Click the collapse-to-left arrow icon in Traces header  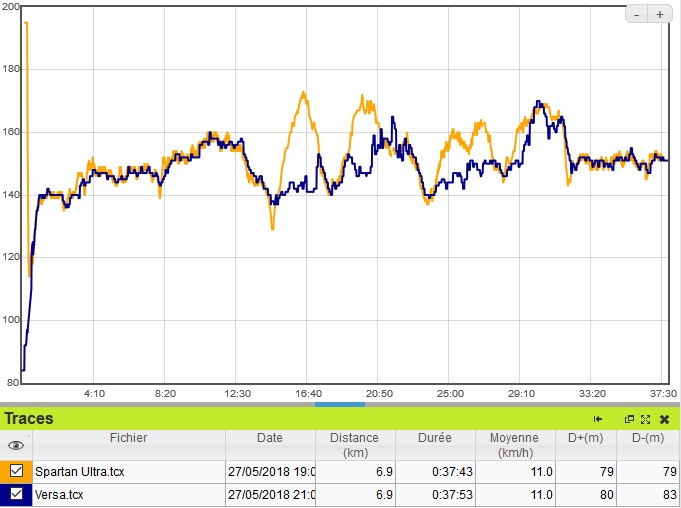[x=598, y=419]
